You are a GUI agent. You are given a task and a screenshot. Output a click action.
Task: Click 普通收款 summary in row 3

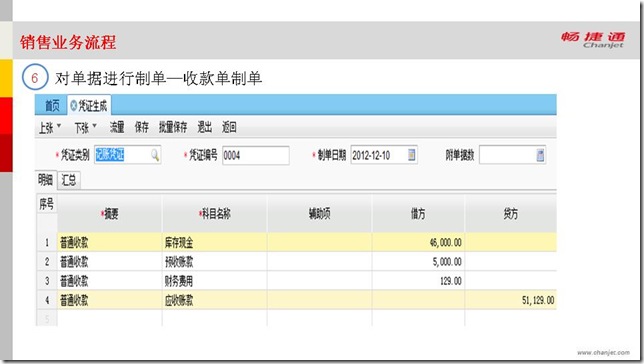(x=74, y=281)
